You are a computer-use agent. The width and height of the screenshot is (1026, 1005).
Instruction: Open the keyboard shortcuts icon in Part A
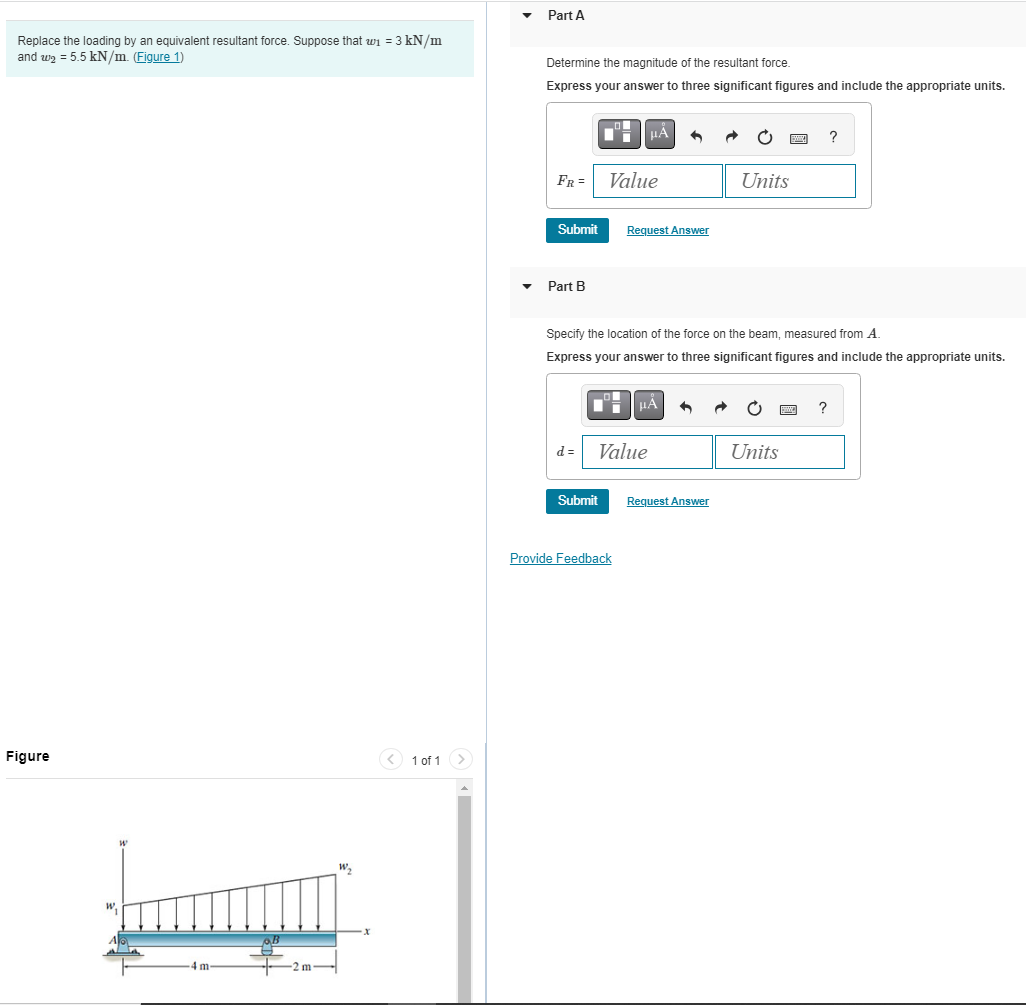point(798,137)
